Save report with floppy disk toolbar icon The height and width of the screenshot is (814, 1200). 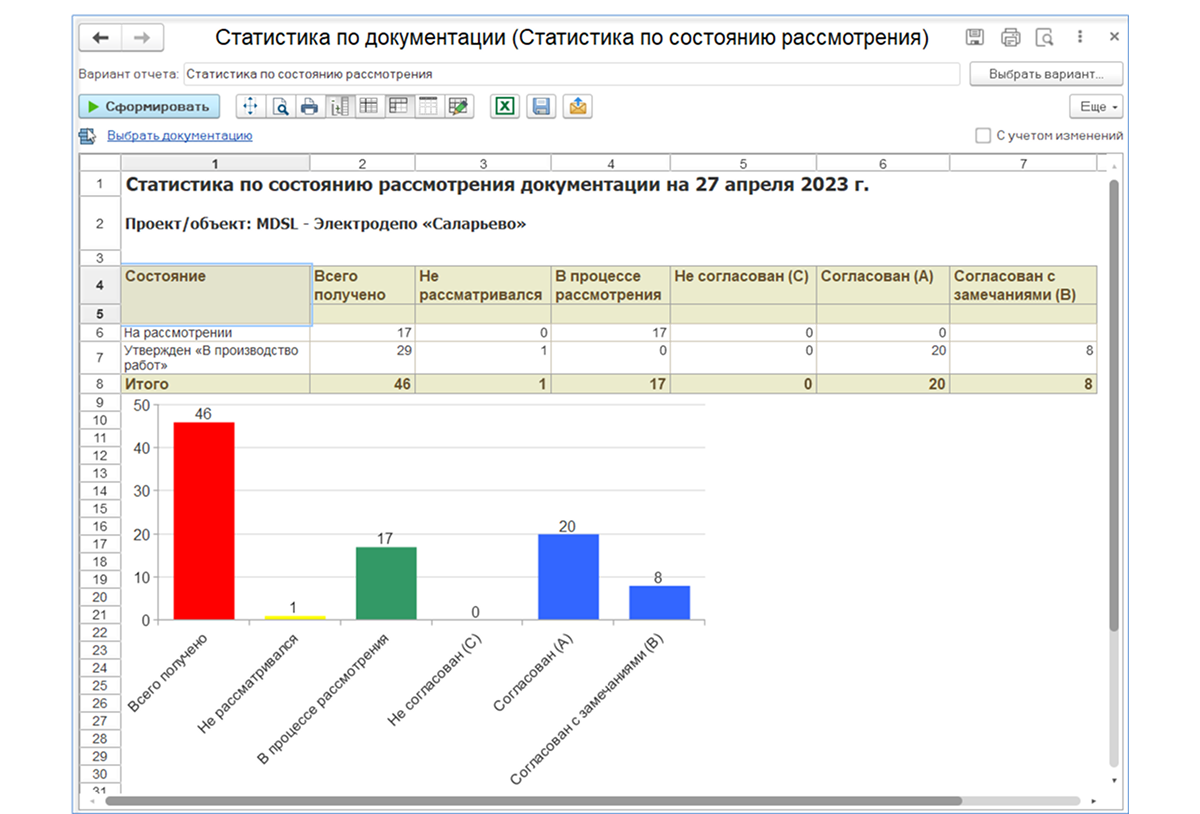[x=541, y=106]
